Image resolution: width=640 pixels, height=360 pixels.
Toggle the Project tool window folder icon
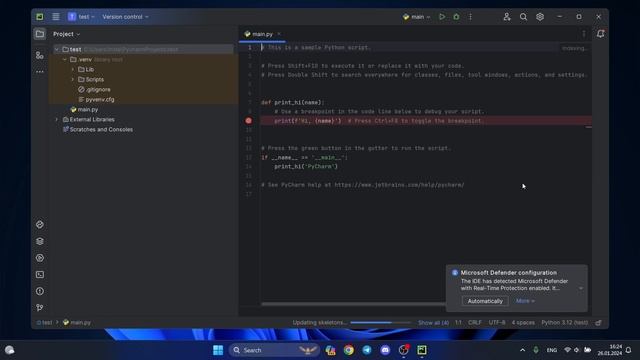pos(40,34)
